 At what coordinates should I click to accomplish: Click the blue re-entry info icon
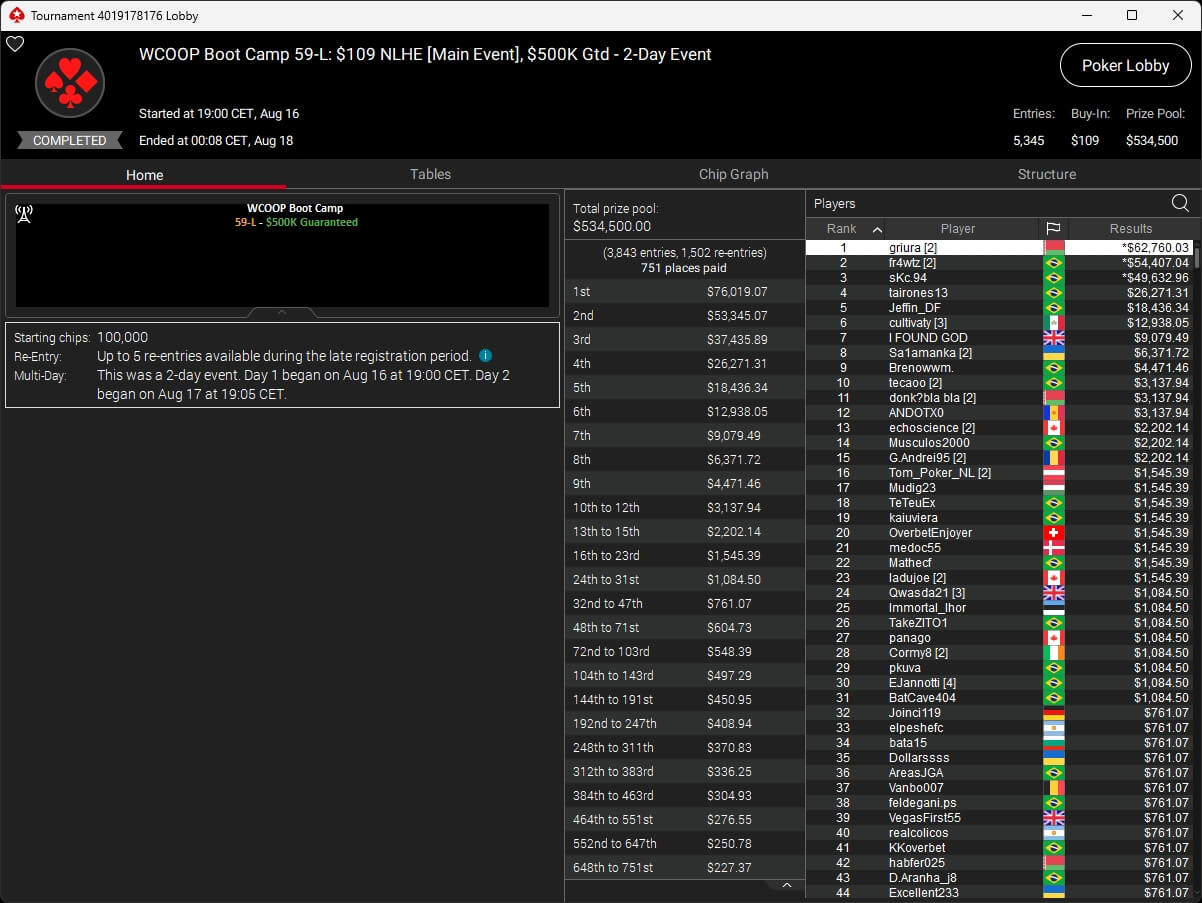click(485, 356)
